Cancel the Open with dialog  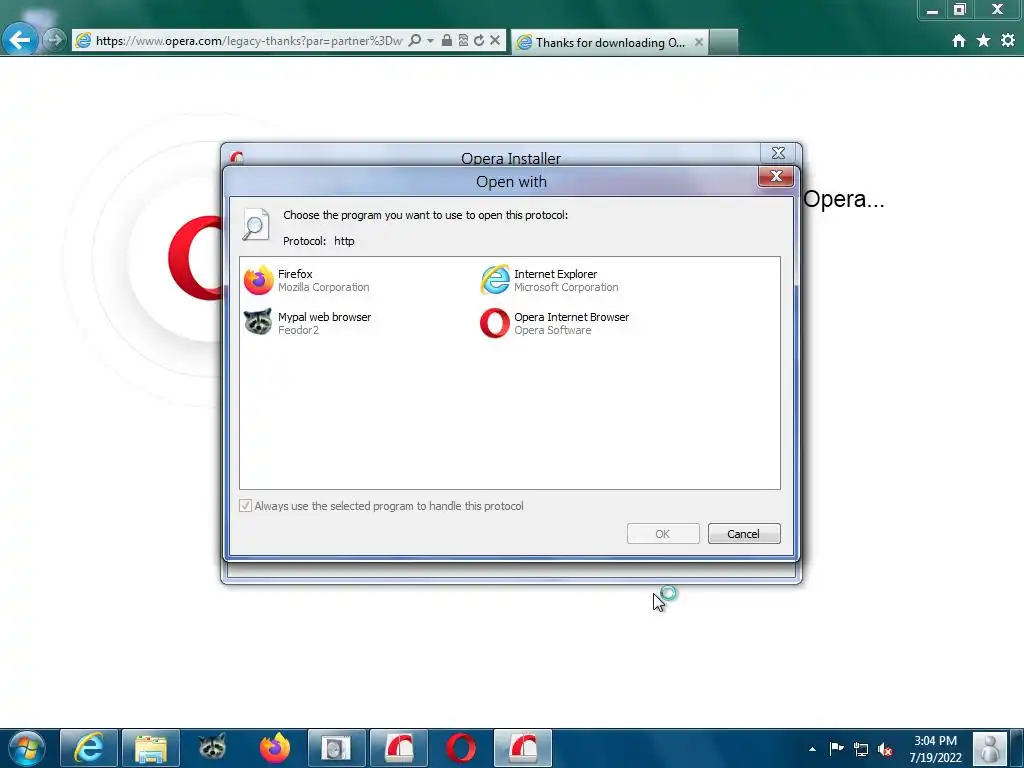[x=744, y=534]
